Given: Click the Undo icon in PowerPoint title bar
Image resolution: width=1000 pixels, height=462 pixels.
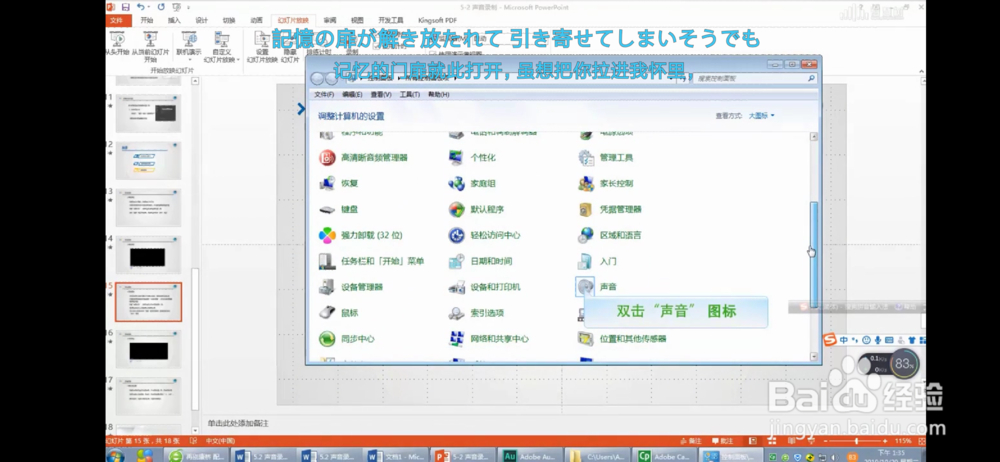Looking at the screenshot, I should 140,7.
